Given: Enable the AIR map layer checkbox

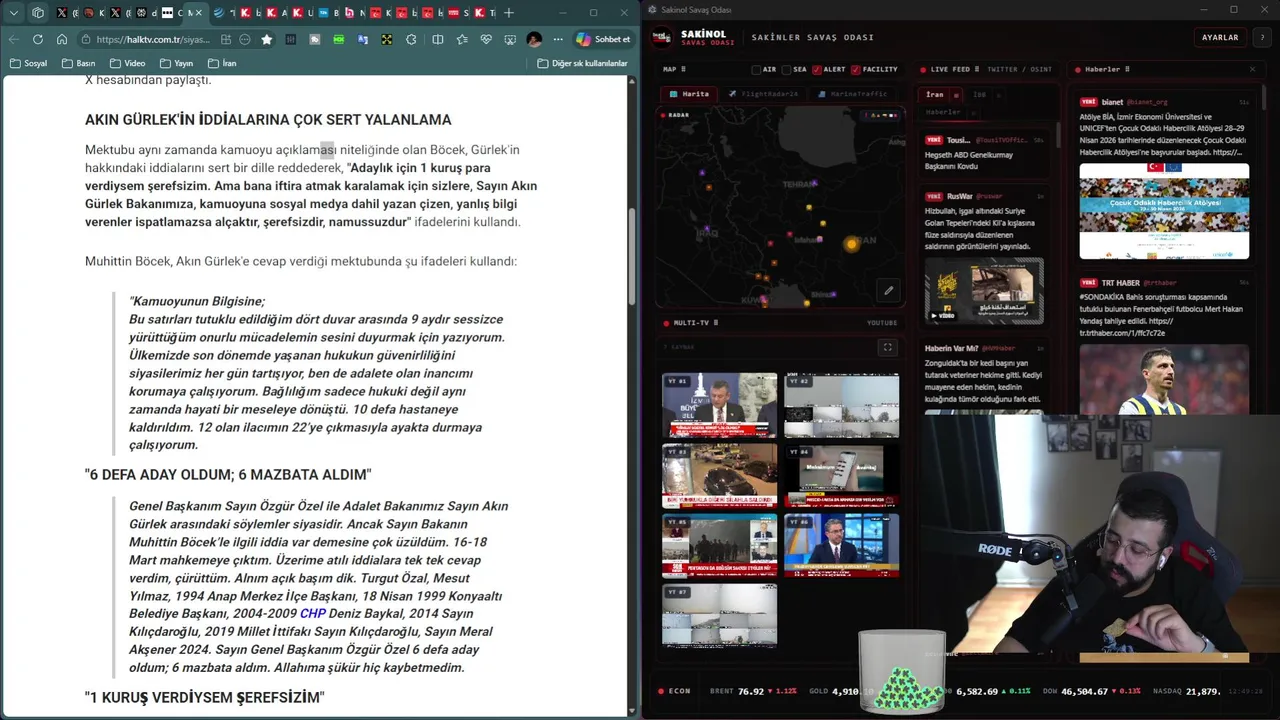Looking at the screenshot, I should click(756, 70).
